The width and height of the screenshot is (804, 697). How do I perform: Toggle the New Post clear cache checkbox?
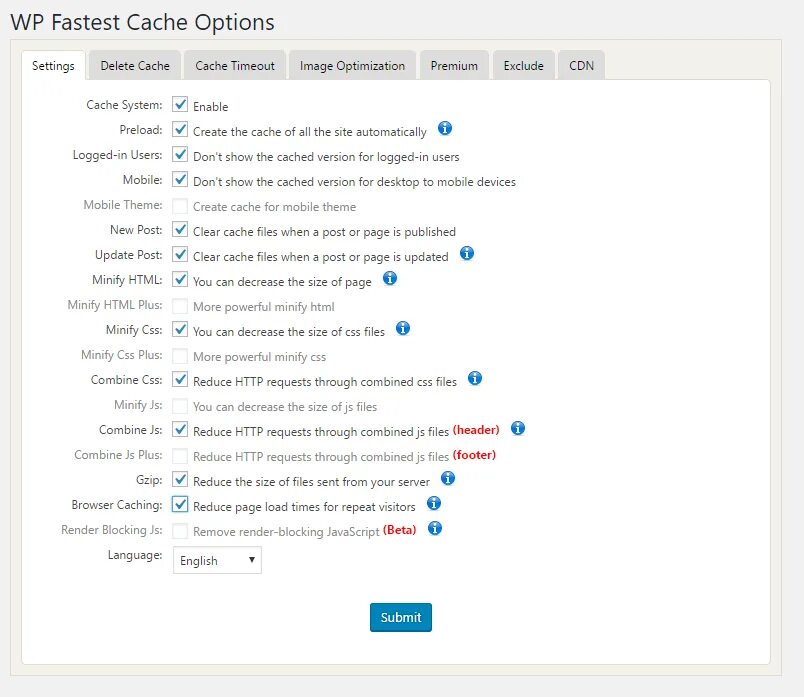[x=180, y=230]
